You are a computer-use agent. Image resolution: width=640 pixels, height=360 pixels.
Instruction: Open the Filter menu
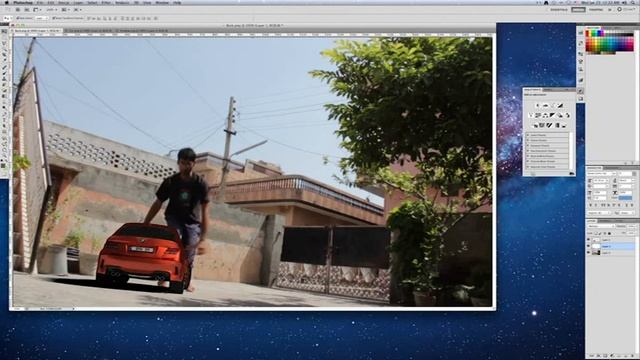coord(106,2)
